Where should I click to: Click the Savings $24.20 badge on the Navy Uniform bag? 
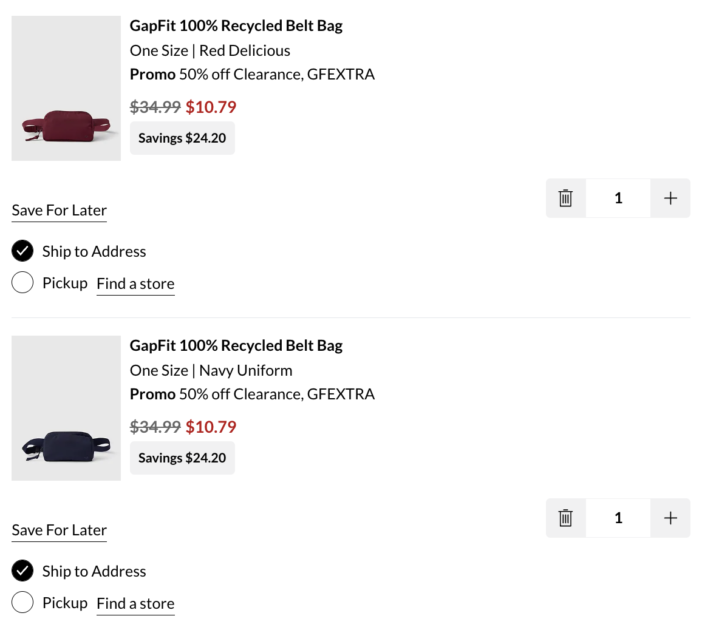(182, 458)
